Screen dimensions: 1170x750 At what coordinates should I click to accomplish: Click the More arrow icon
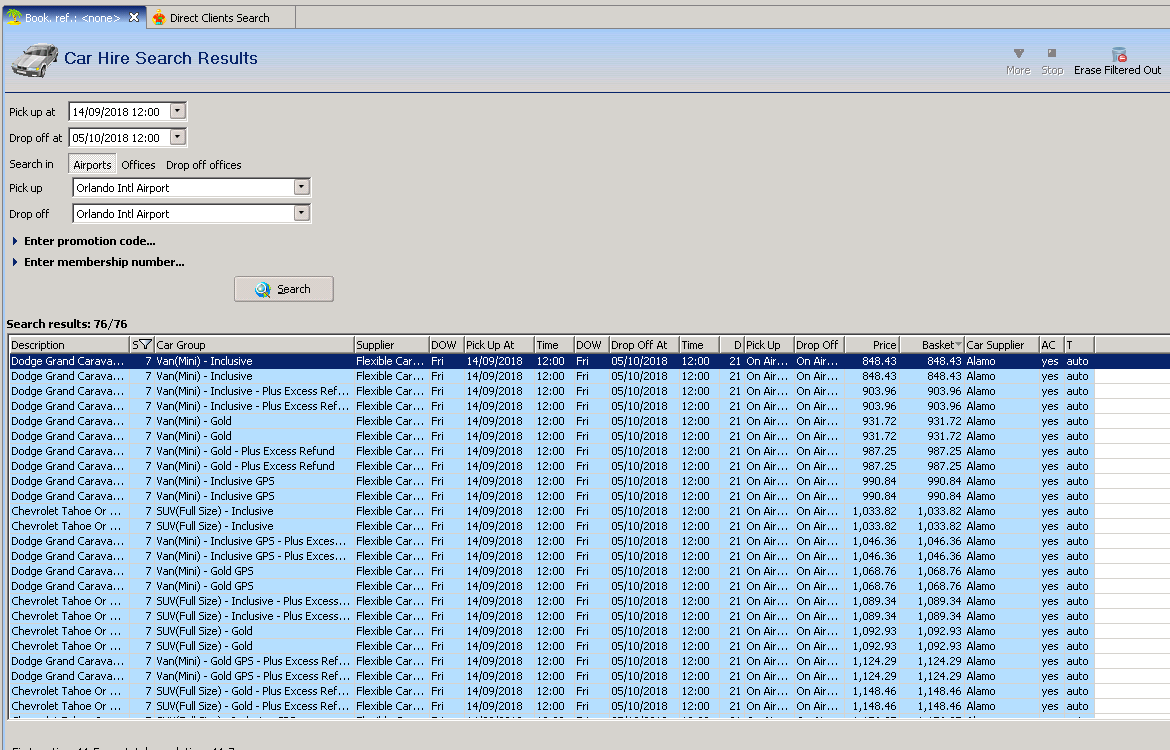[1018, 54]
